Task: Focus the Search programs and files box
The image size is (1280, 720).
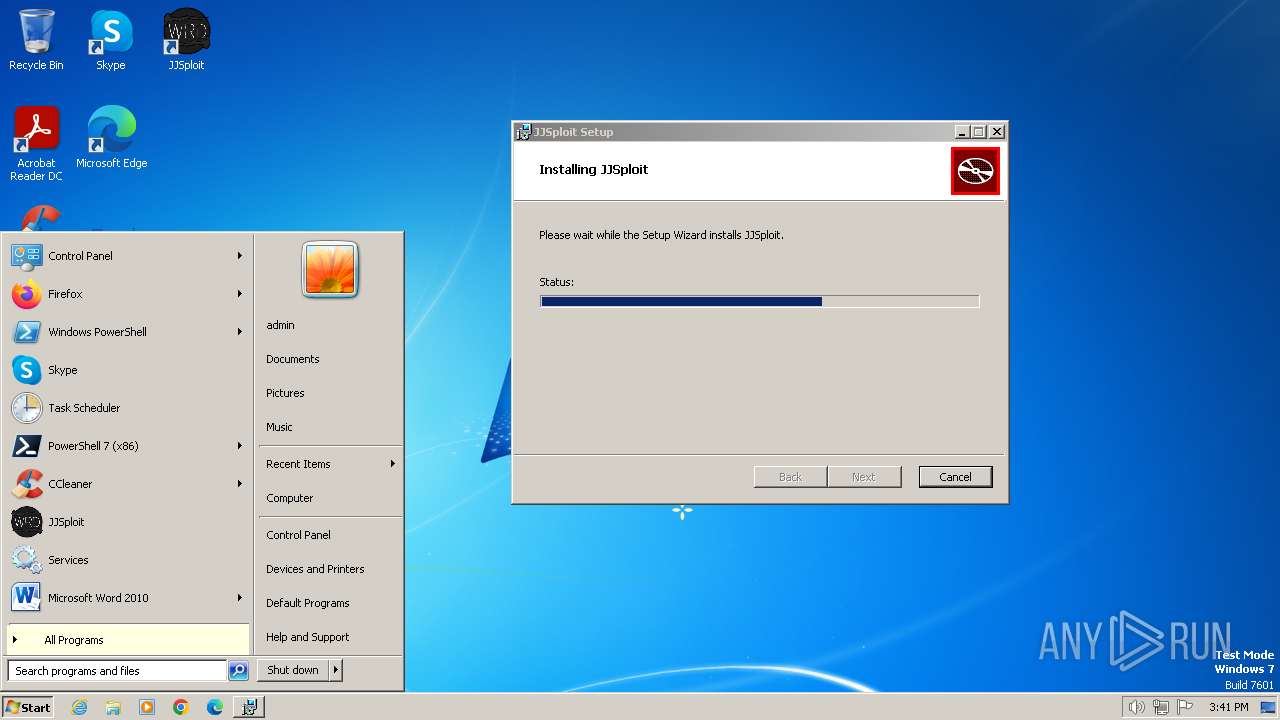Action: (x=117, y=671)
